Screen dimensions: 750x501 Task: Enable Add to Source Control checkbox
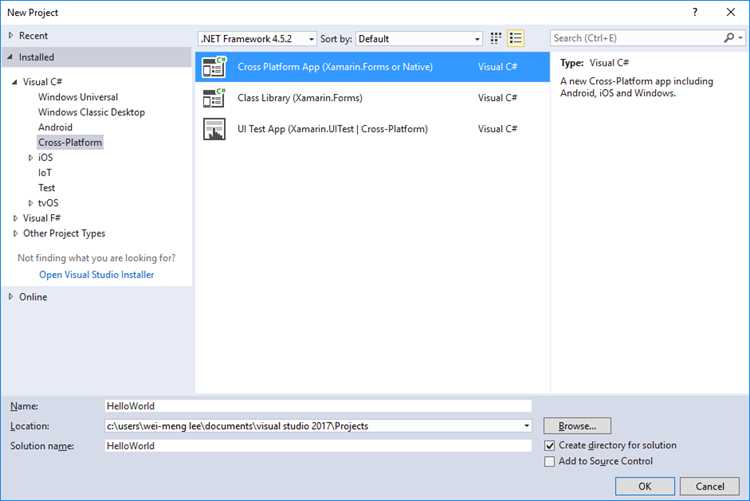550,461
